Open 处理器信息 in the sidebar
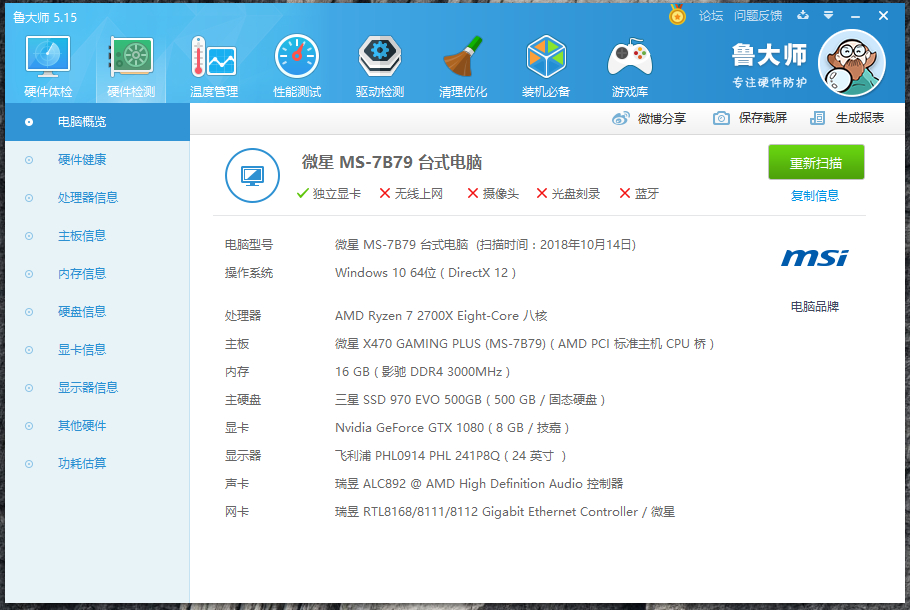The image size is (910, 610). (98, 198)
